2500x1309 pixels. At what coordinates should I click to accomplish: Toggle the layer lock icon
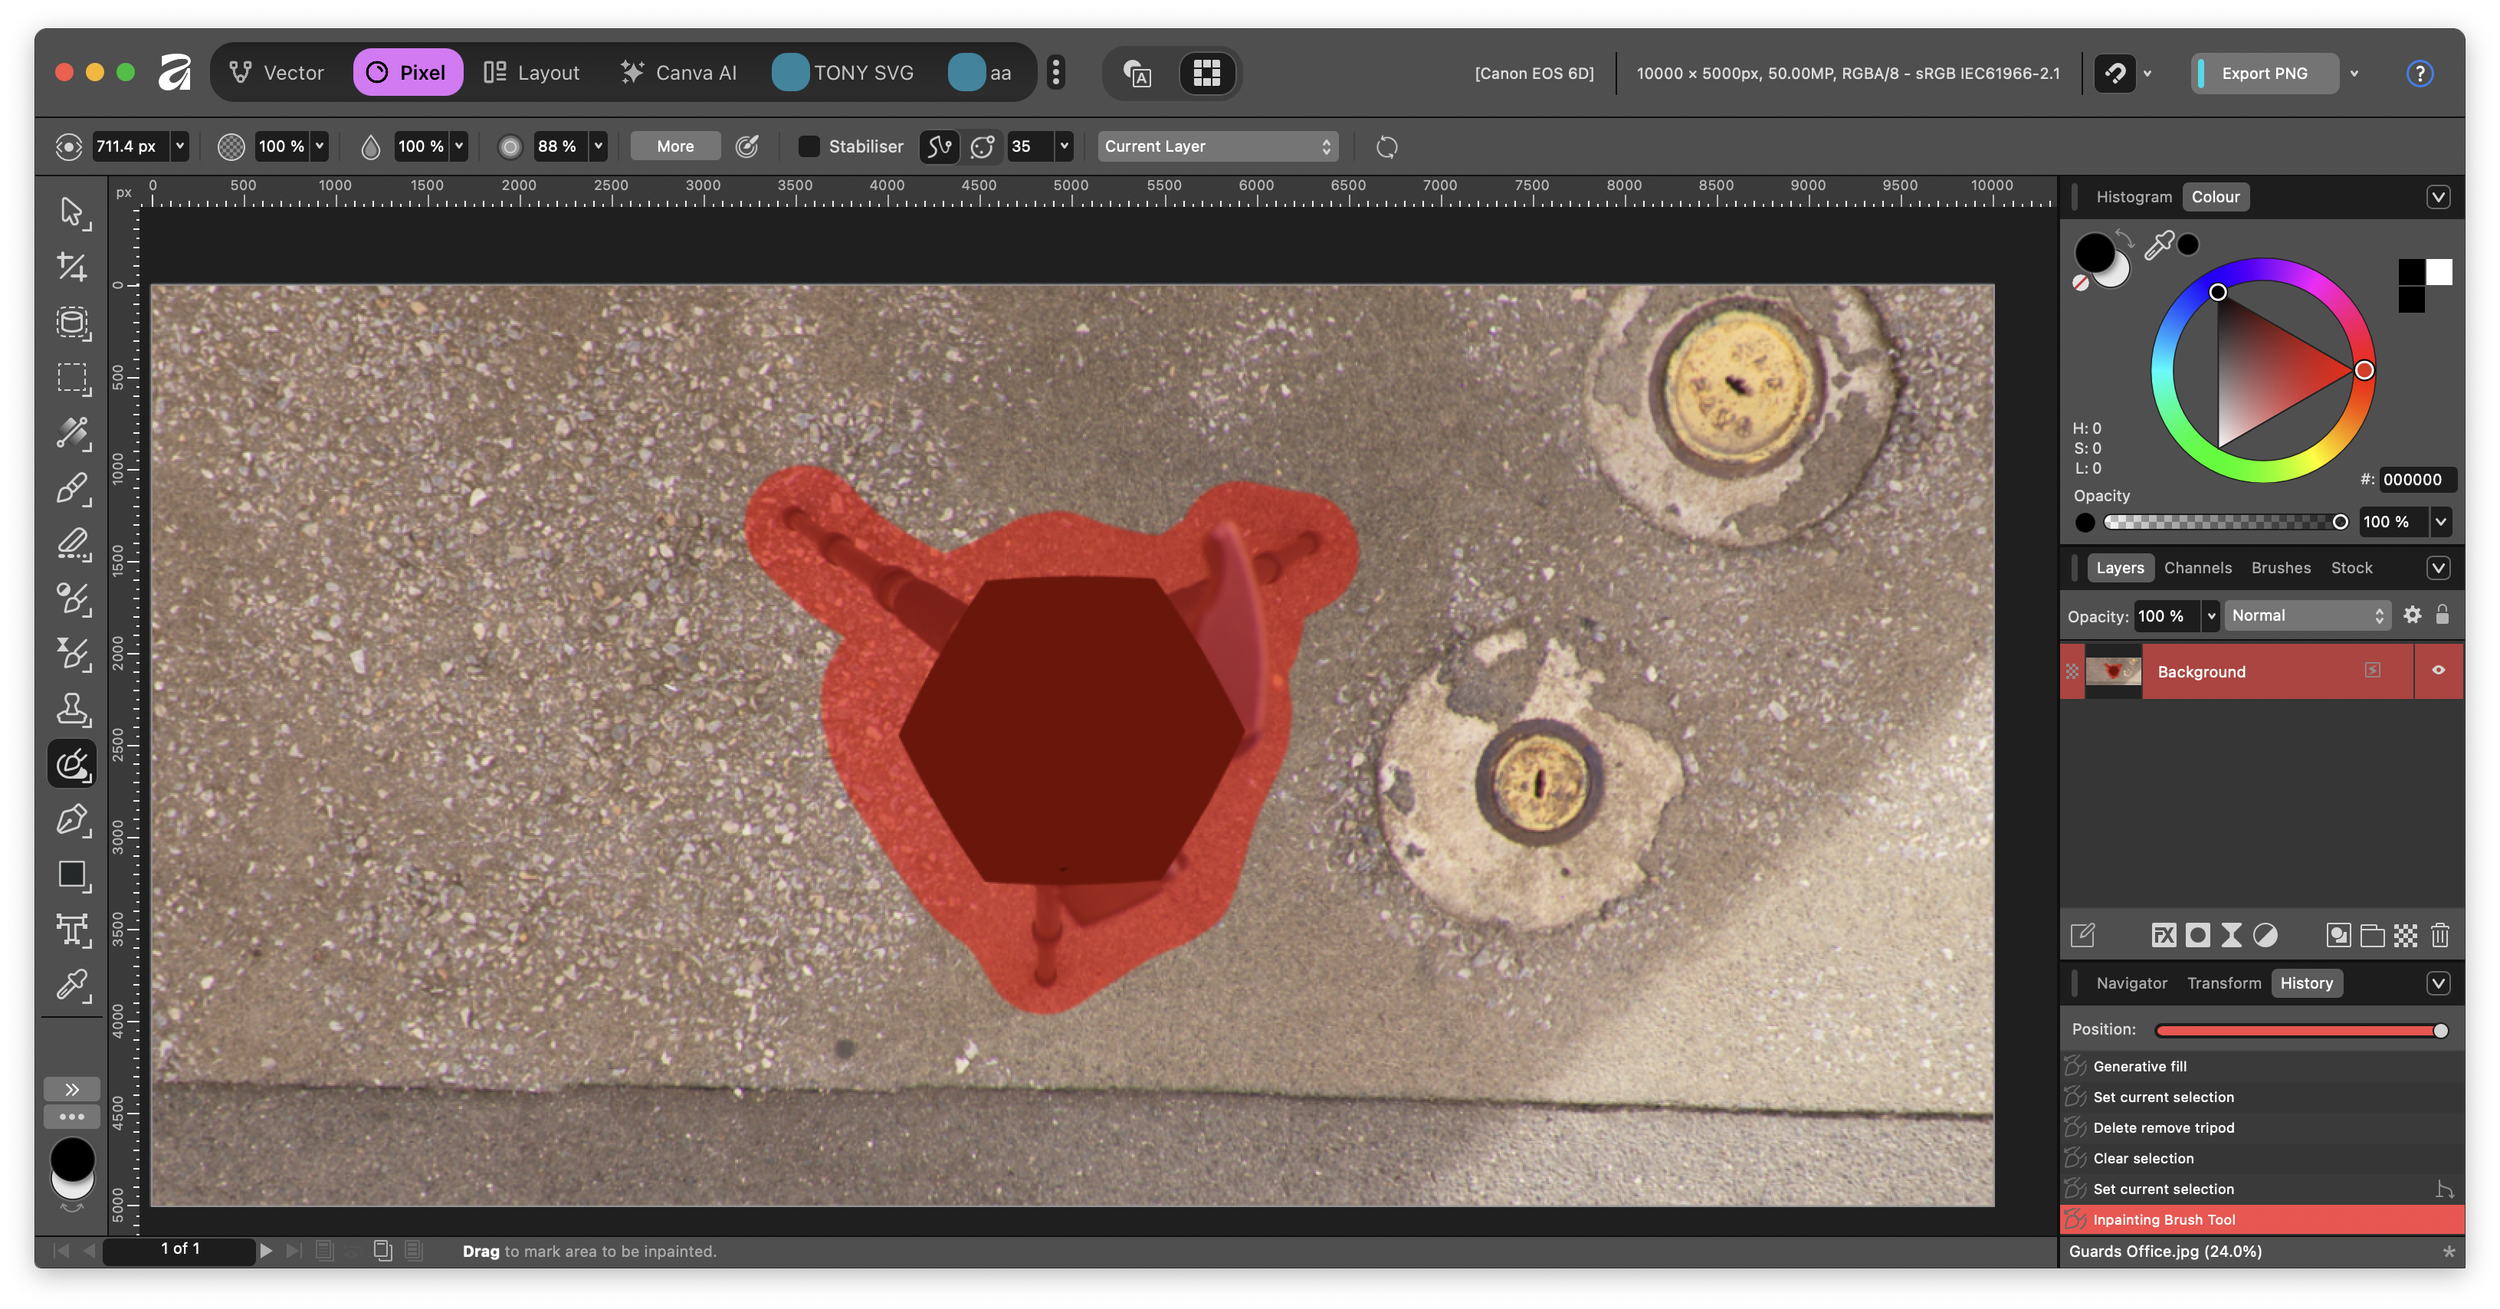(2442, 615)
